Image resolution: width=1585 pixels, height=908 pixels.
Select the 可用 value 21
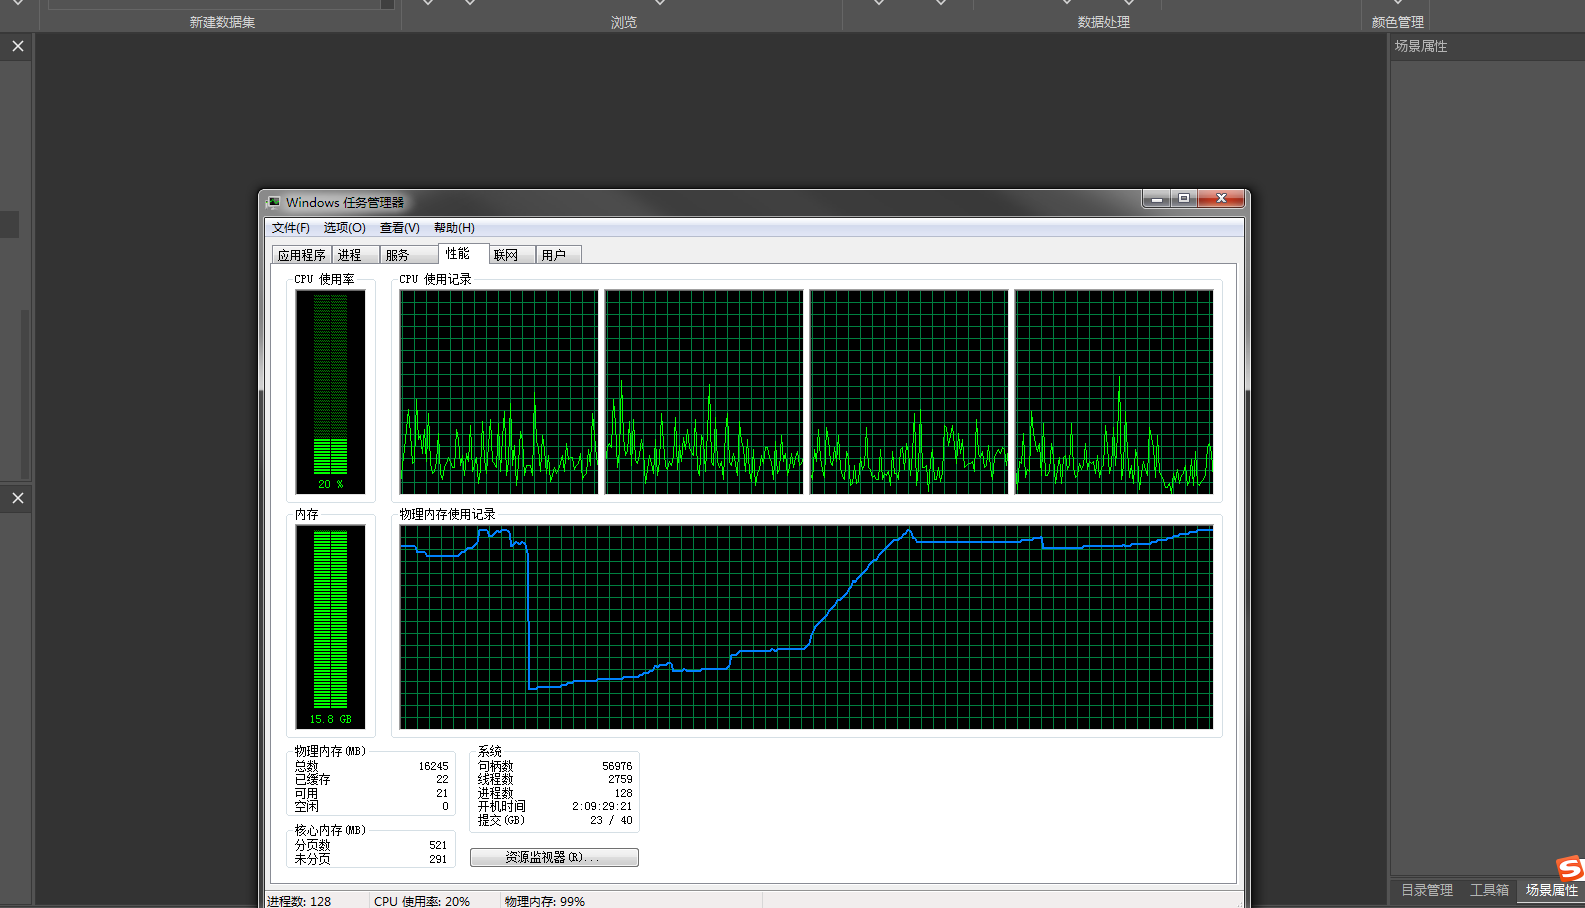(442, 793)
